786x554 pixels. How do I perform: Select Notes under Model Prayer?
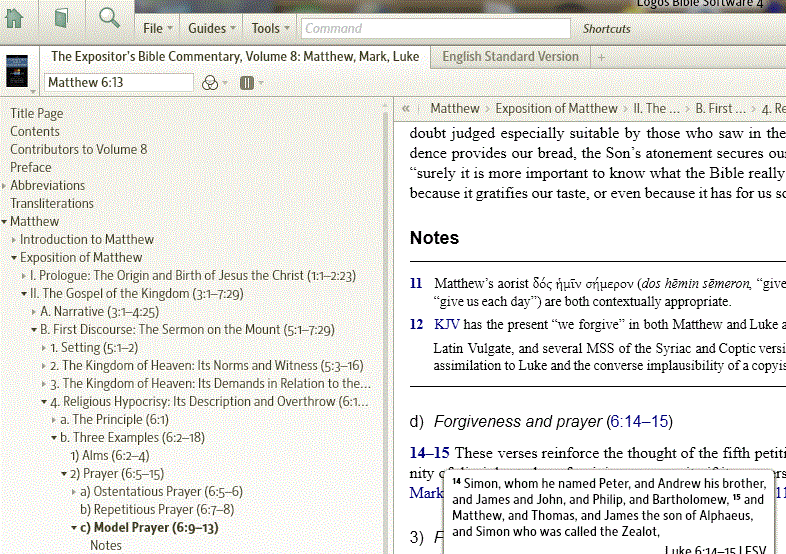[106, 545]
